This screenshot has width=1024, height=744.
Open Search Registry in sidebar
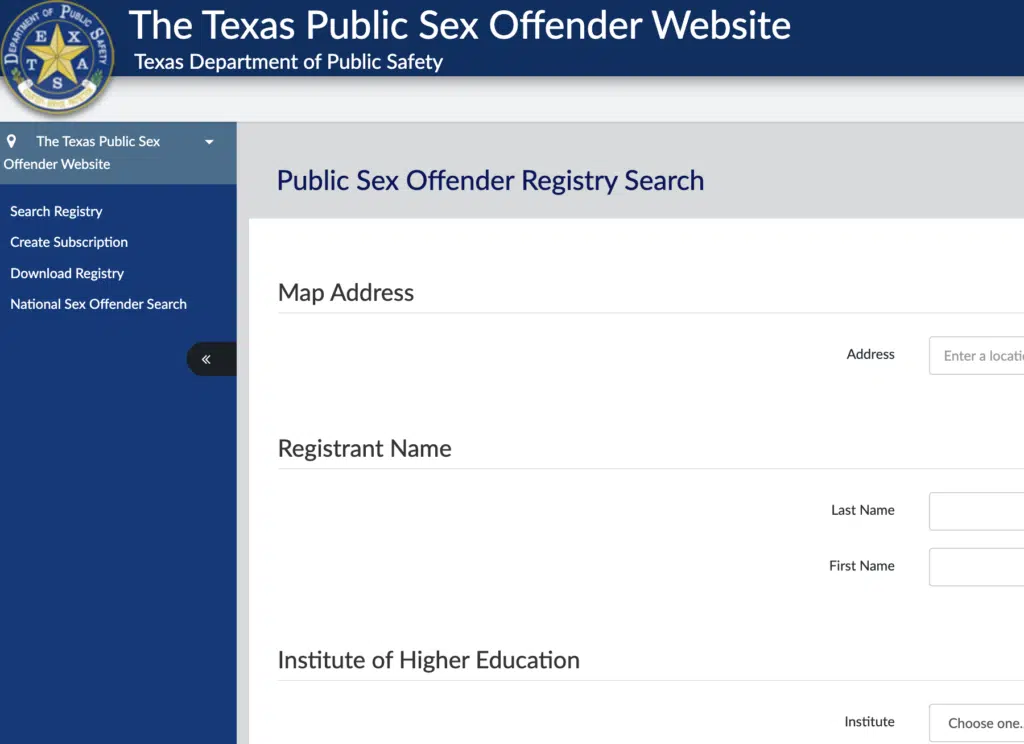[56, 212]
